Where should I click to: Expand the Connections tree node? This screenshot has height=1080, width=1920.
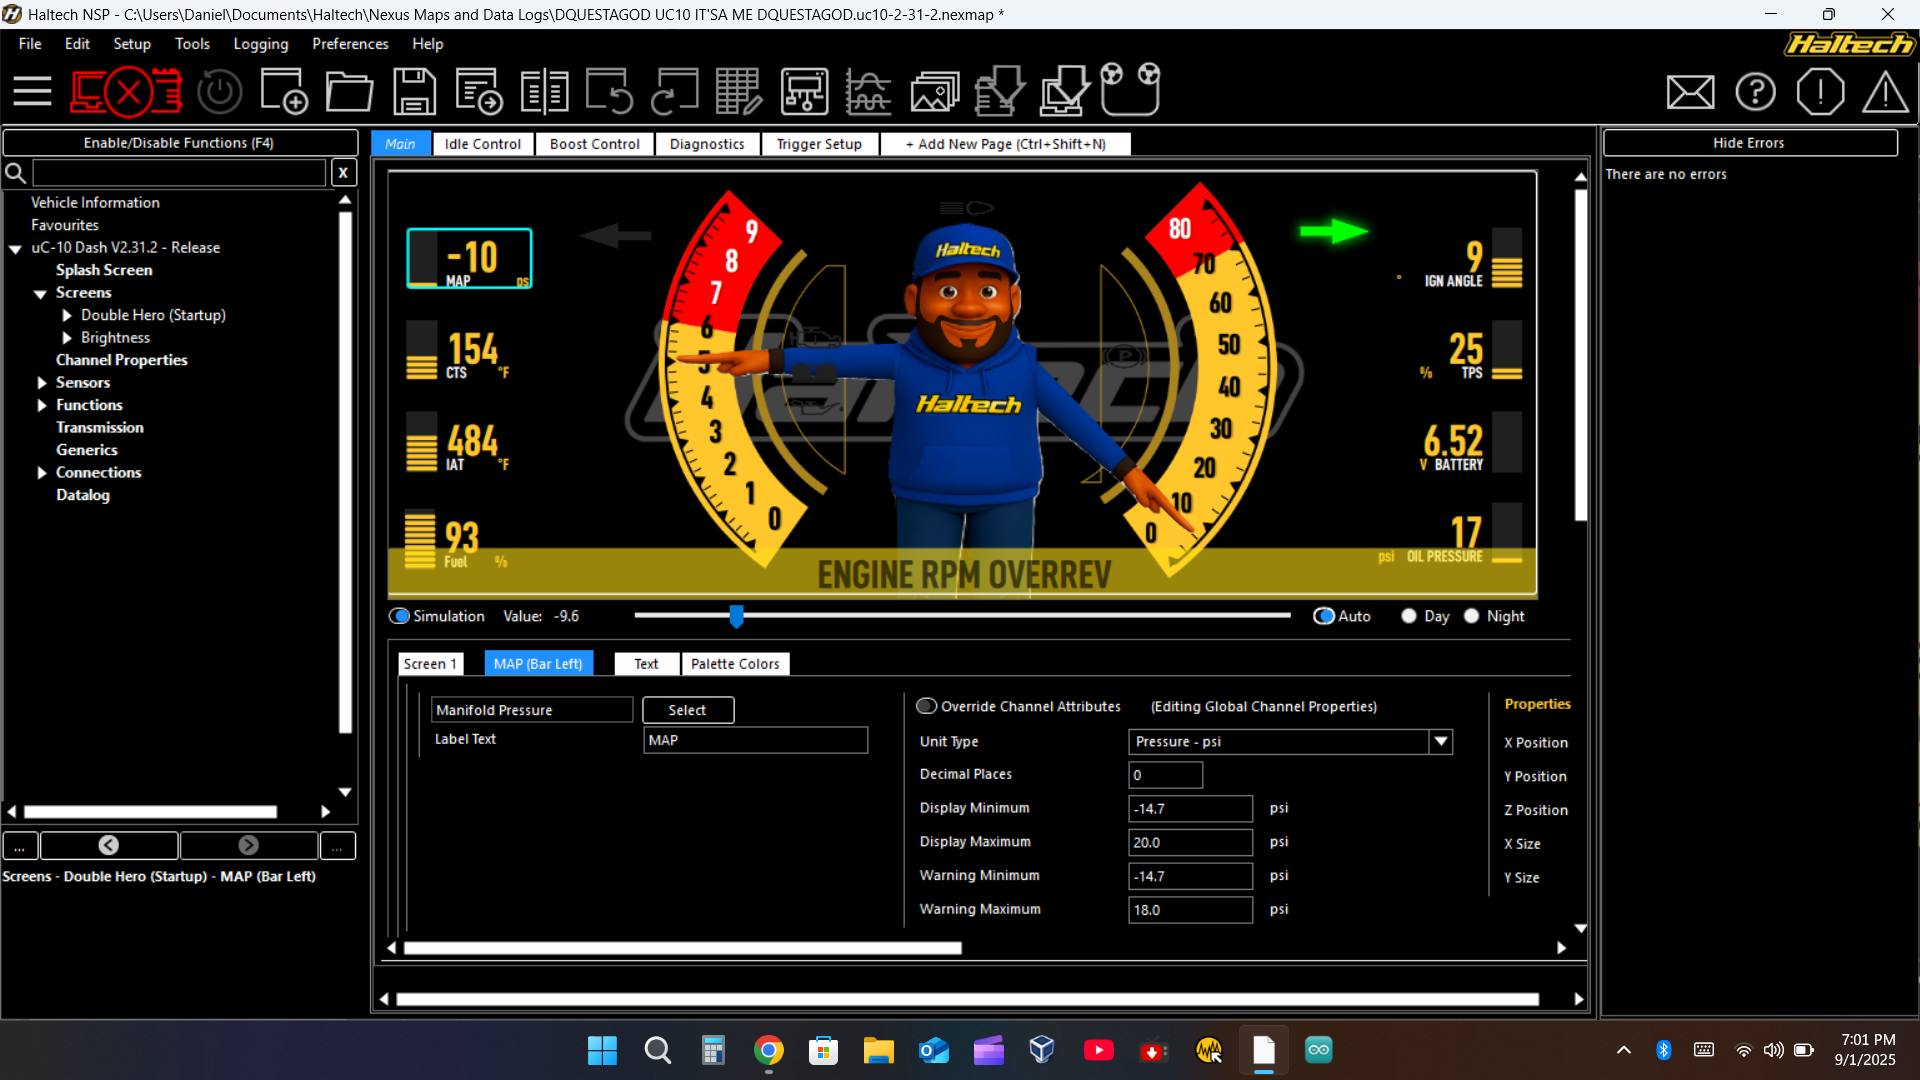(x=42, y=473)
